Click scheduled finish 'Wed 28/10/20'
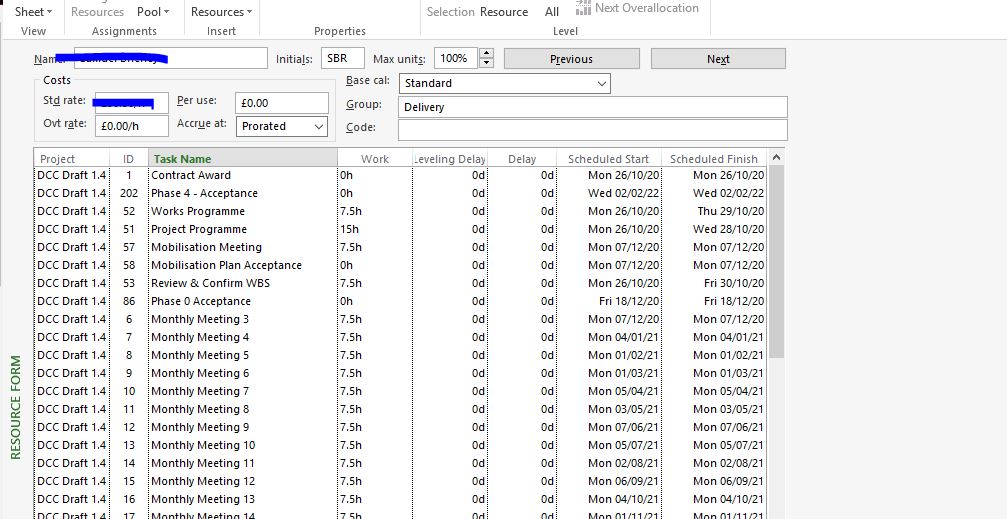The image size is (1007, 519). tap(729, 229)
